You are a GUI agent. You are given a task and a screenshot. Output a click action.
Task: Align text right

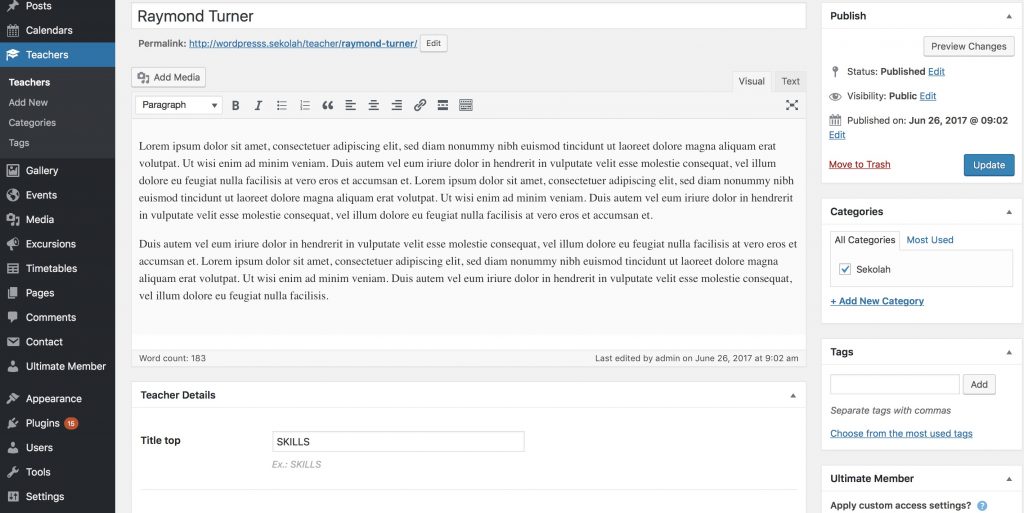tap(396, 105)
